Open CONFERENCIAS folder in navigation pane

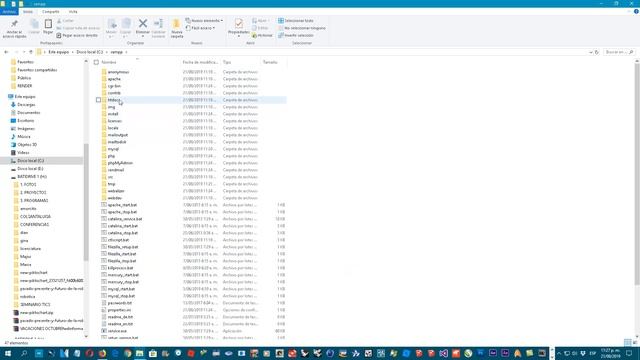(x=34, y=224)
